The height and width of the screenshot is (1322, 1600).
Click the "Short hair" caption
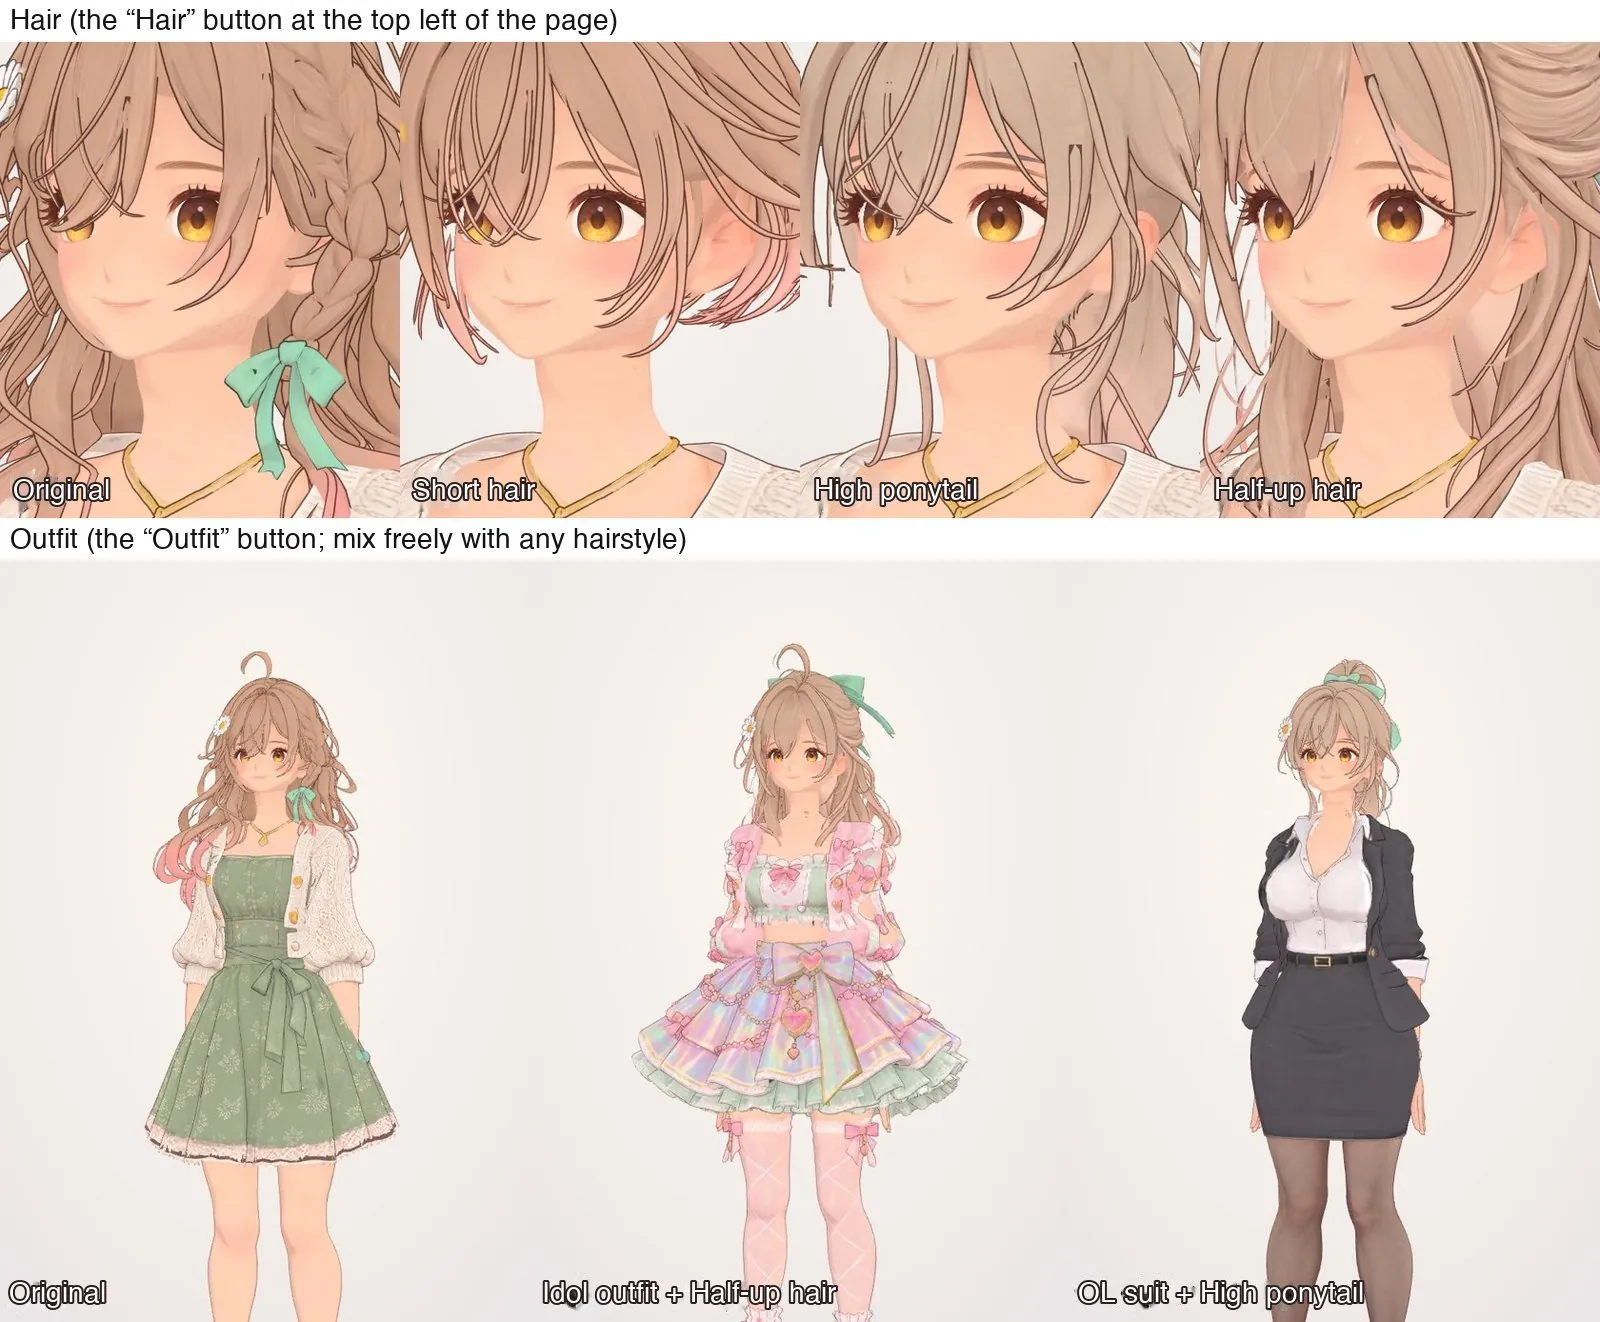coord(473,490)
